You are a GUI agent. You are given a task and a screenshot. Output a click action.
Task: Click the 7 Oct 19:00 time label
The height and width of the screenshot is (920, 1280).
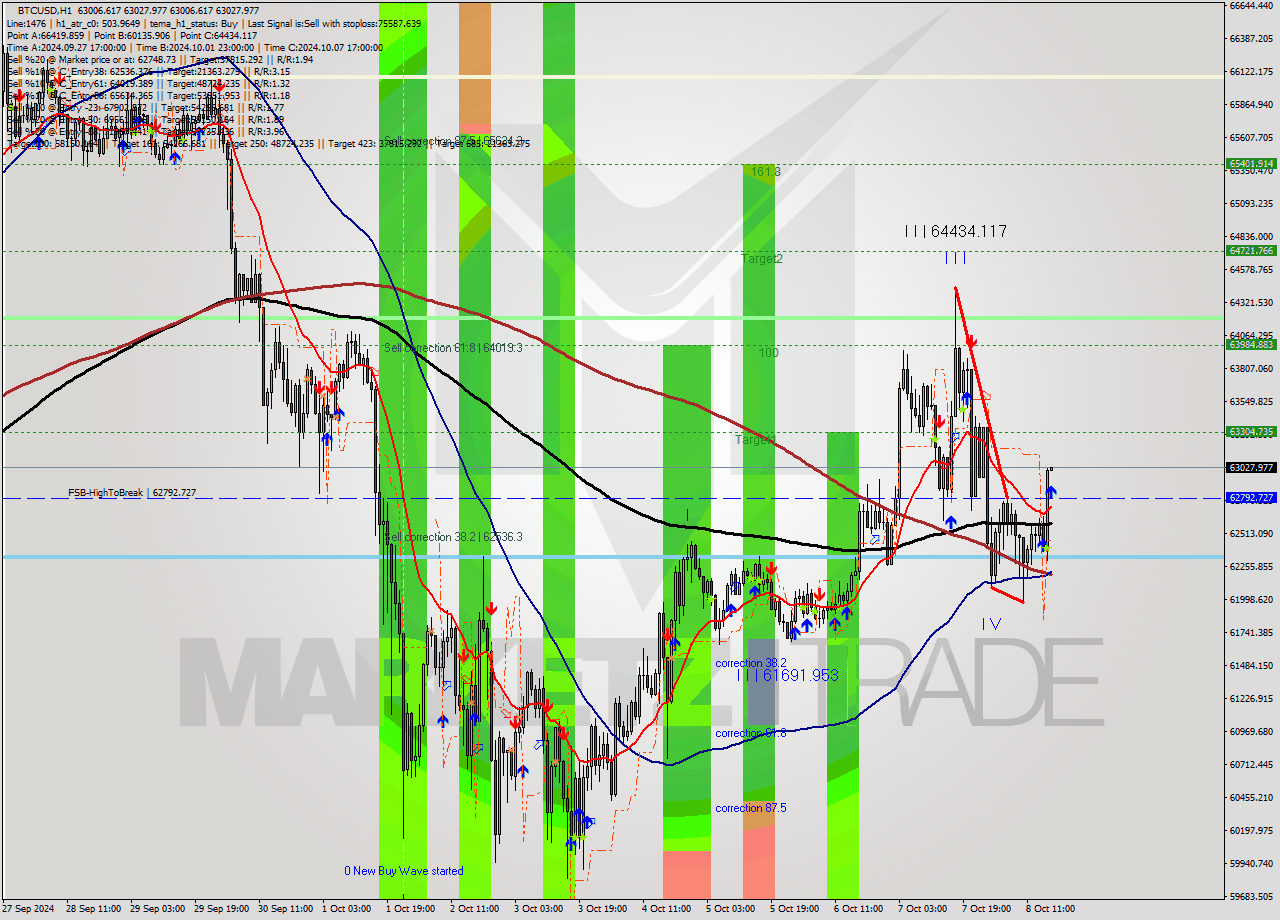click(986, 909)
